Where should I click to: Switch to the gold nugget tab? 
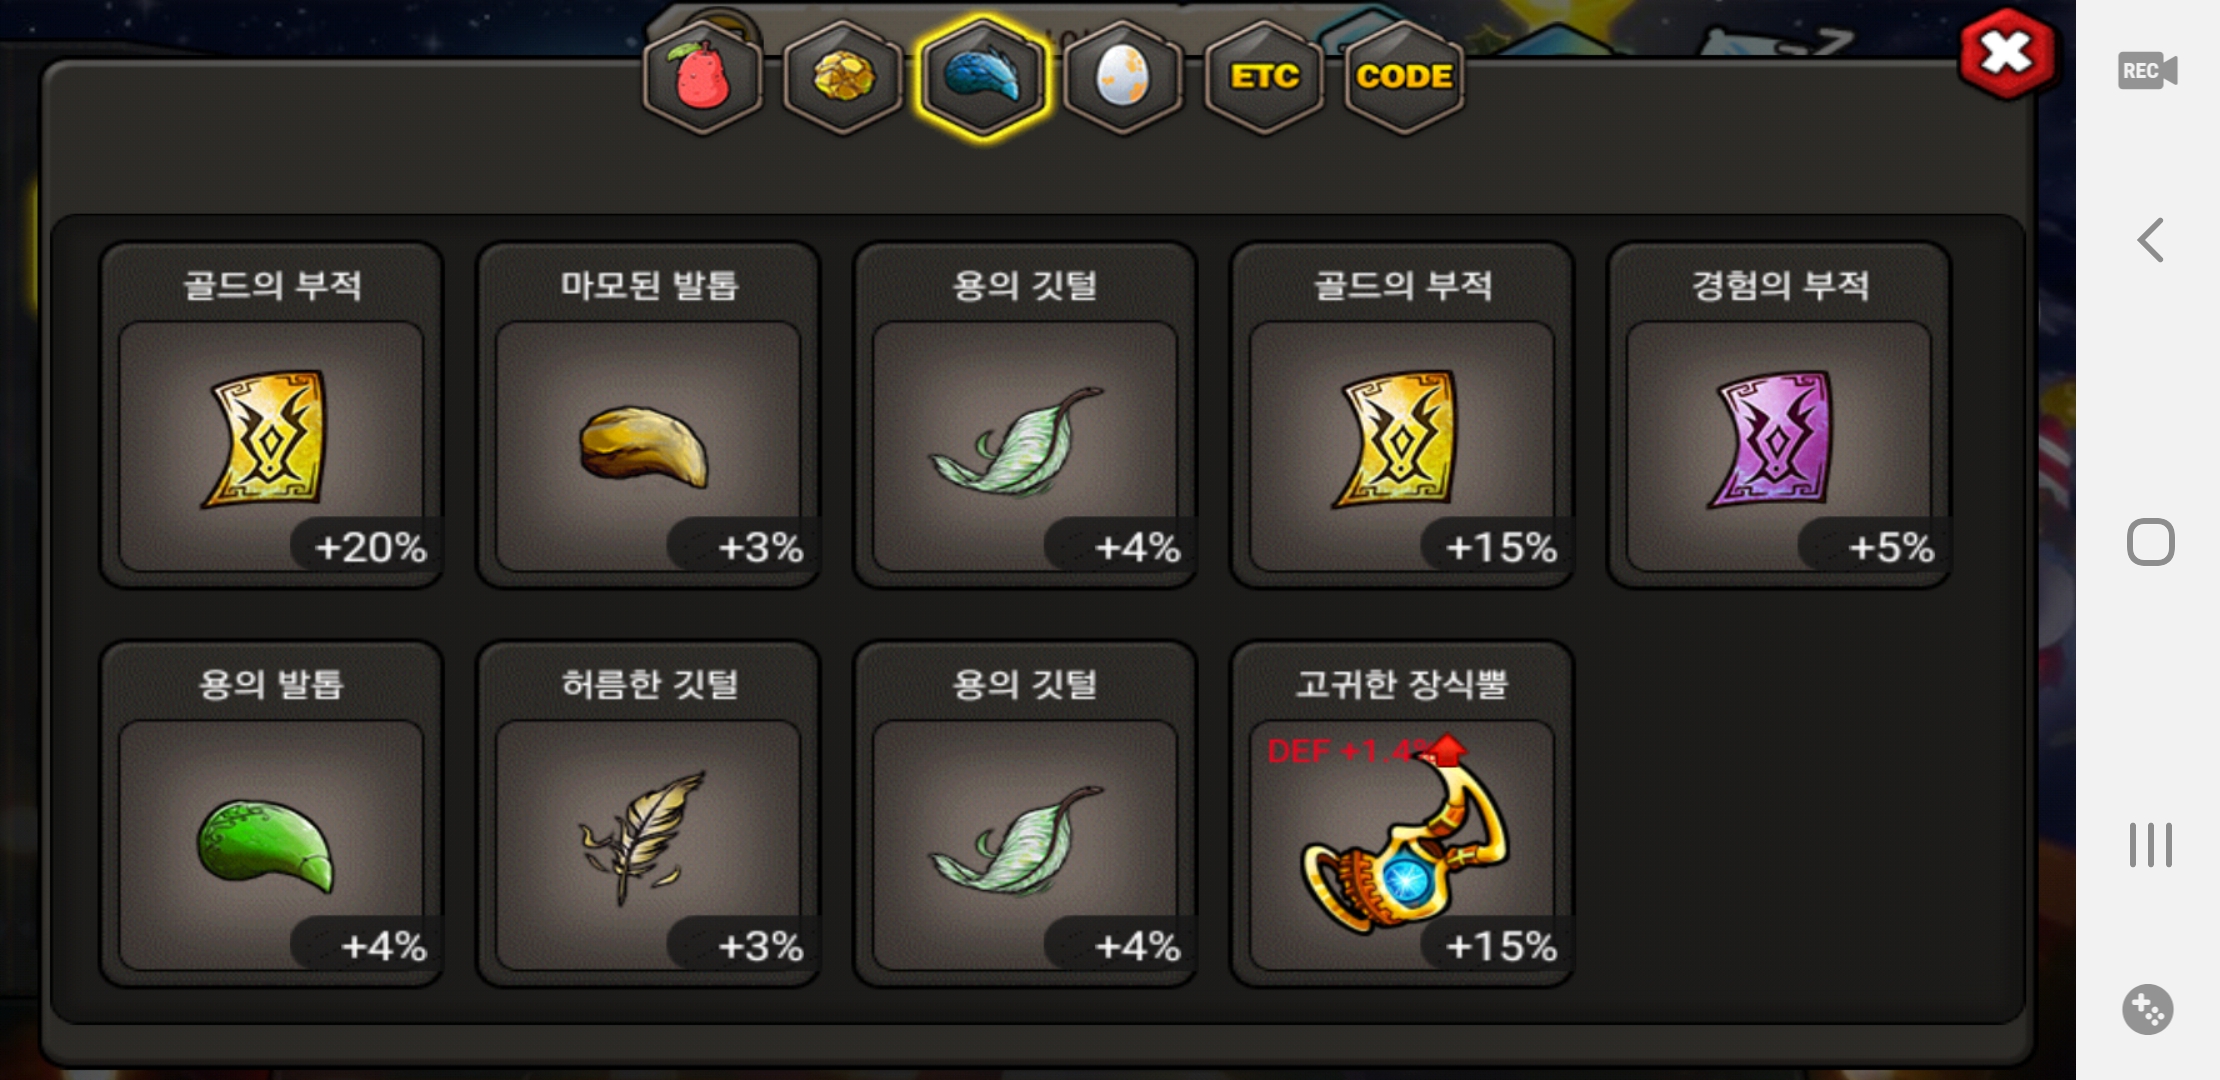point(843,77)
